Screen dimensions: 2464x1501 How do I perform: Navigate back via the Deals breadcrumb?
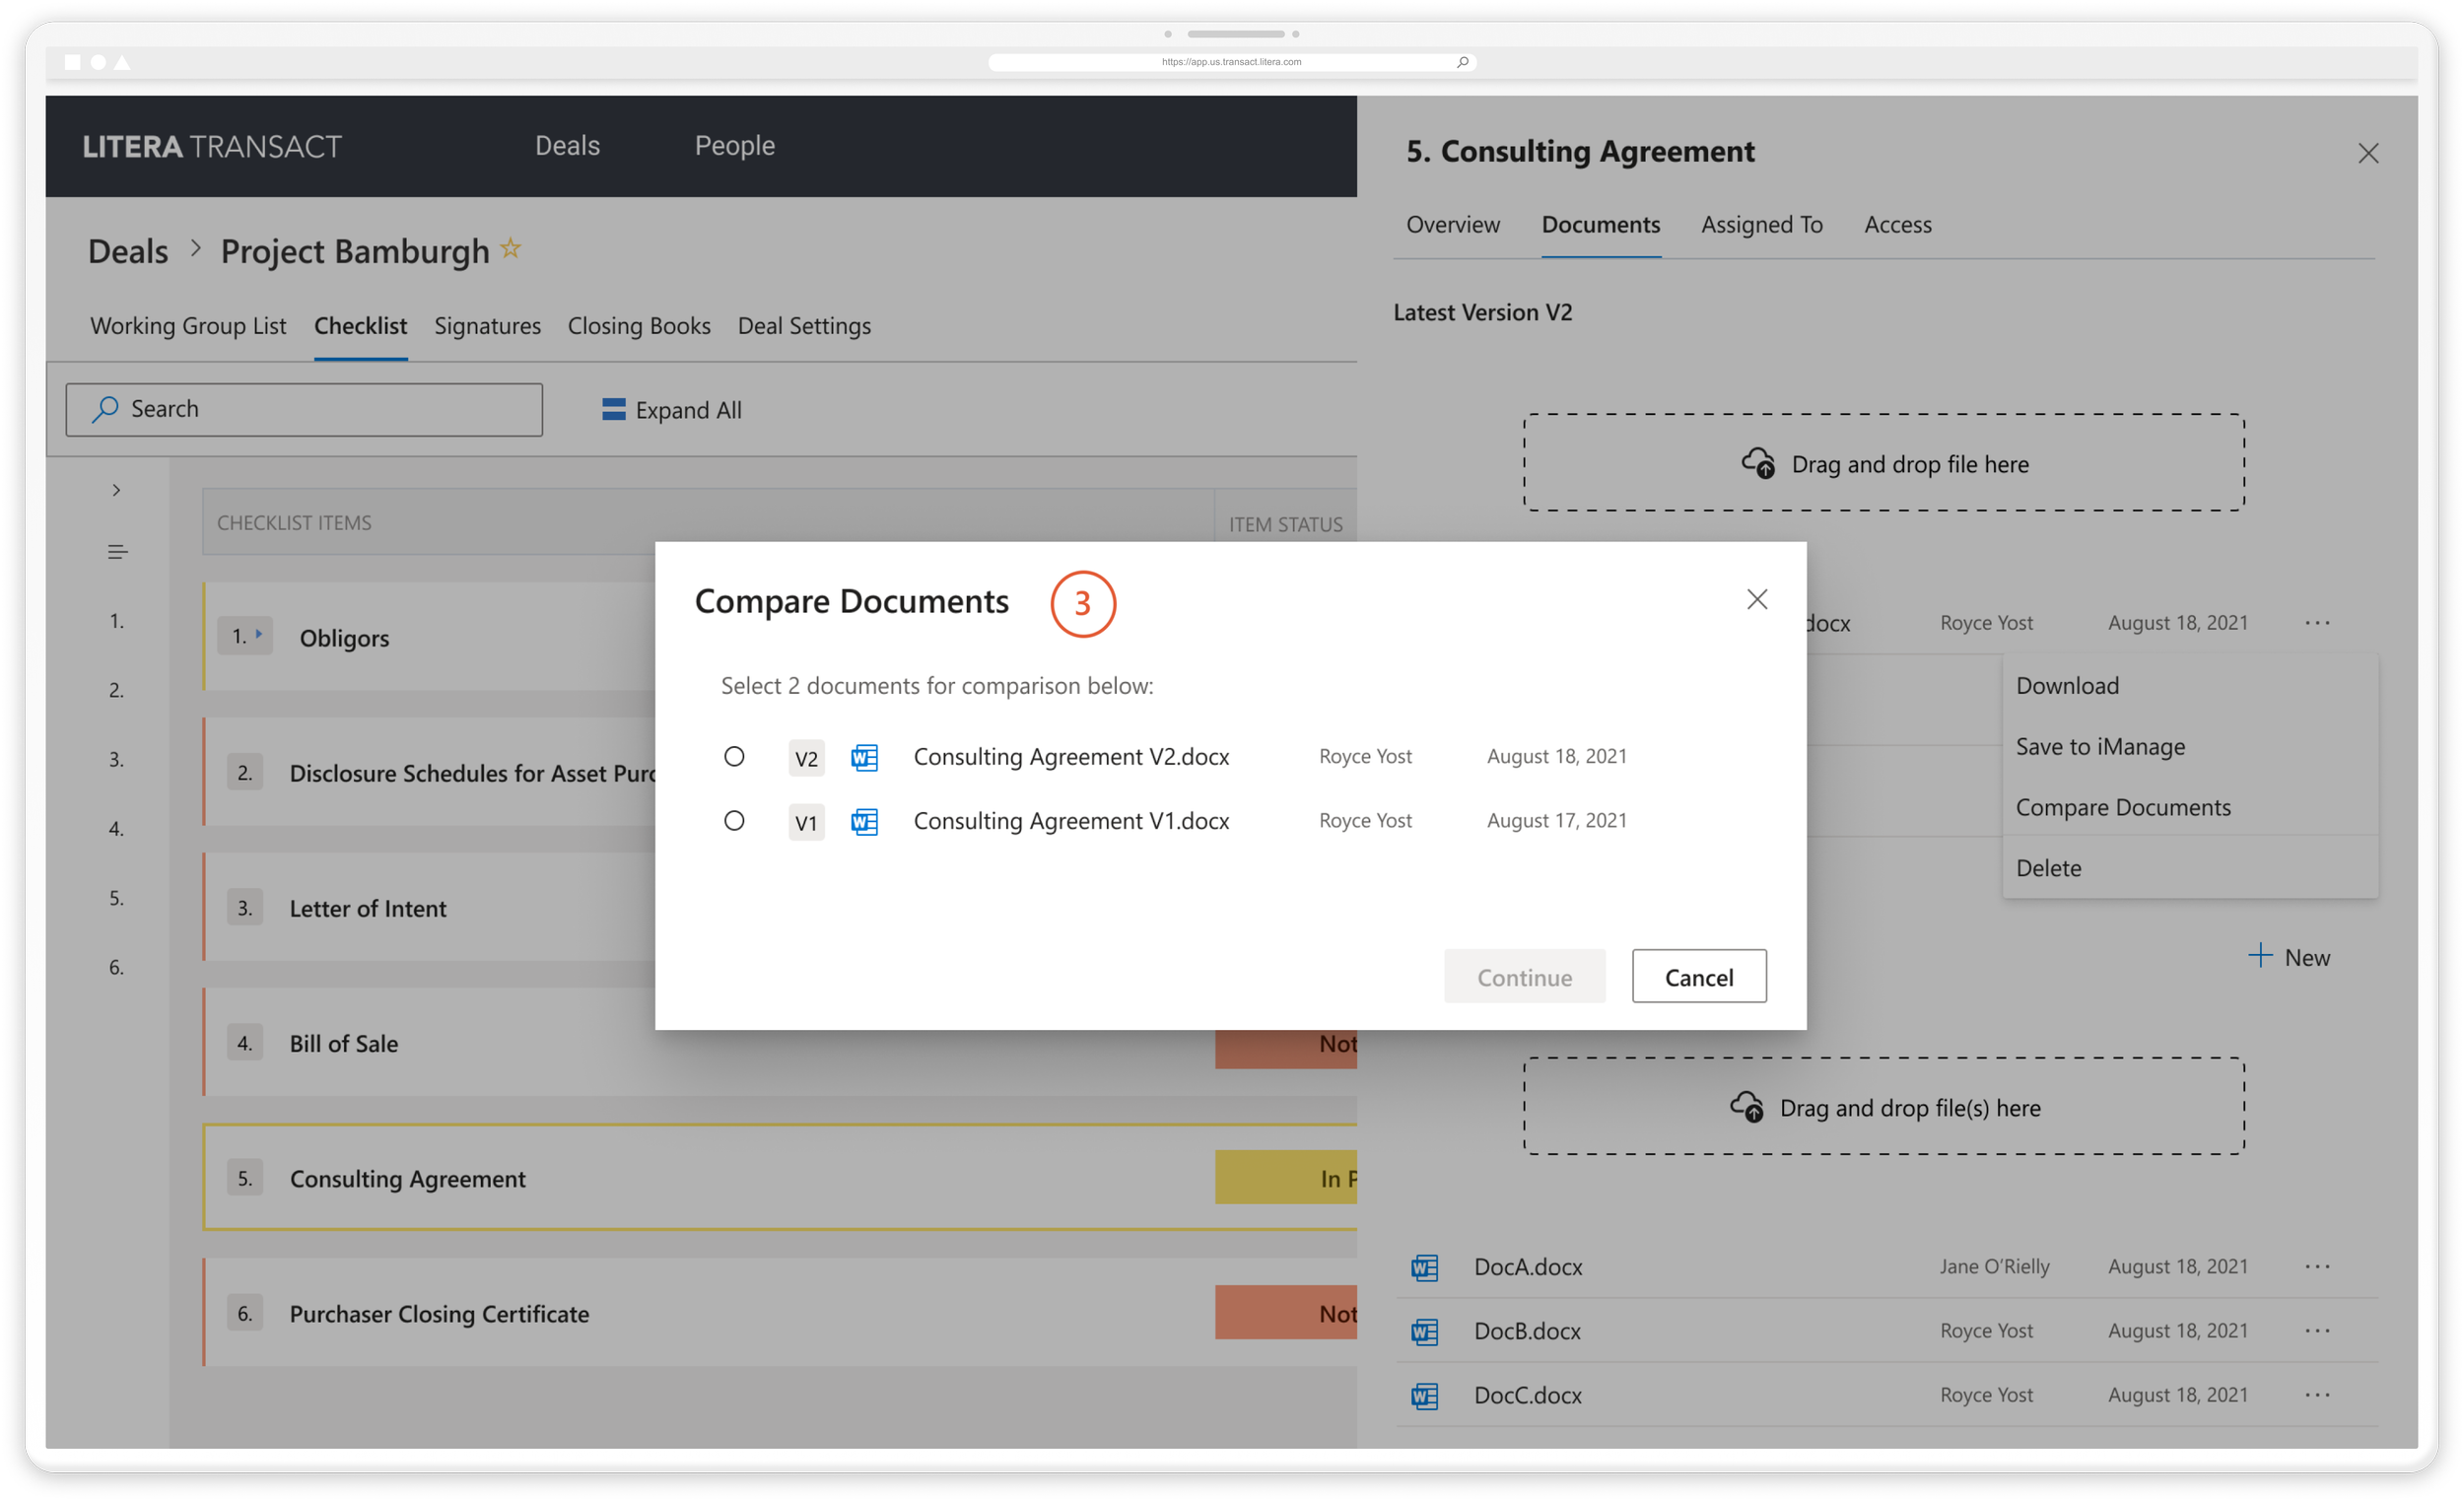pyautogui.click(x=127, y=250)
